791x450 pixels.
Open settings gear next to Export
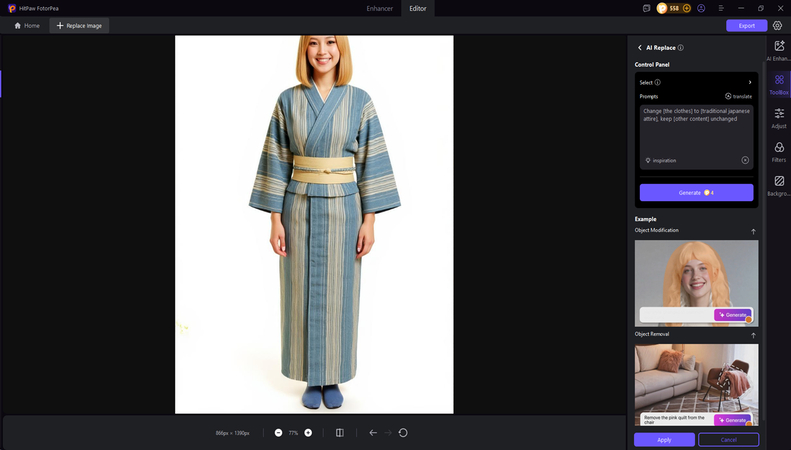click(777, 26)
